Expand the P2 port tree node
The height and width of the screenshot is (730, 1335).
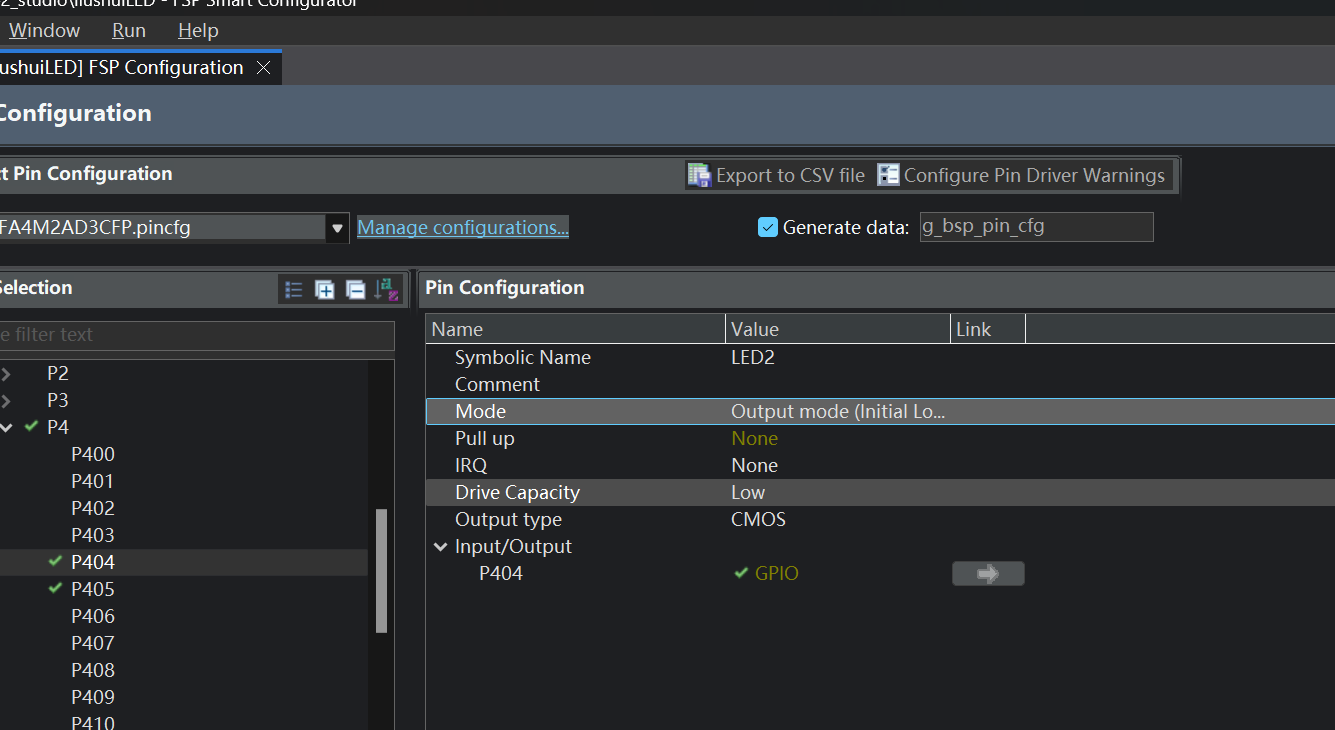pyautogui.click(x=6, y=374)
